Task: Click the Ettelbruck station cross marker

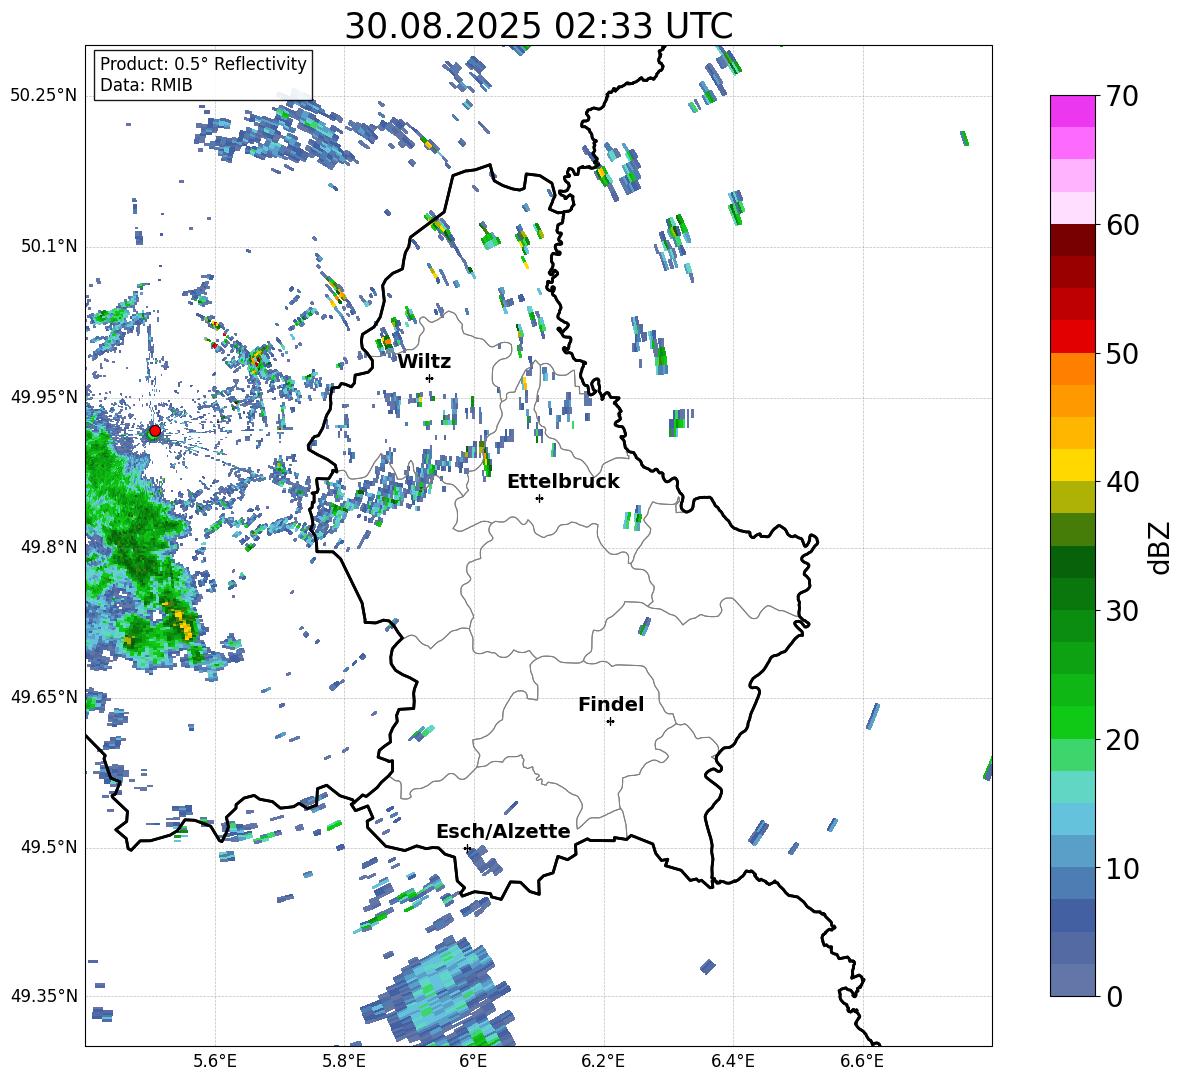Action: pos(539,498)
